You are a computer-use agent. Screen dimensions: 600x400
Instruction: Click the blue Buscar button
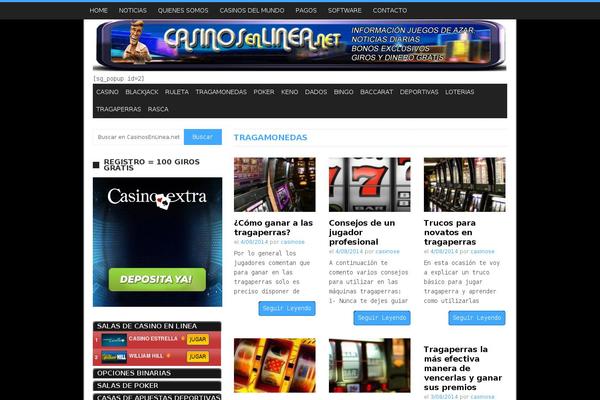pos(203,137)
